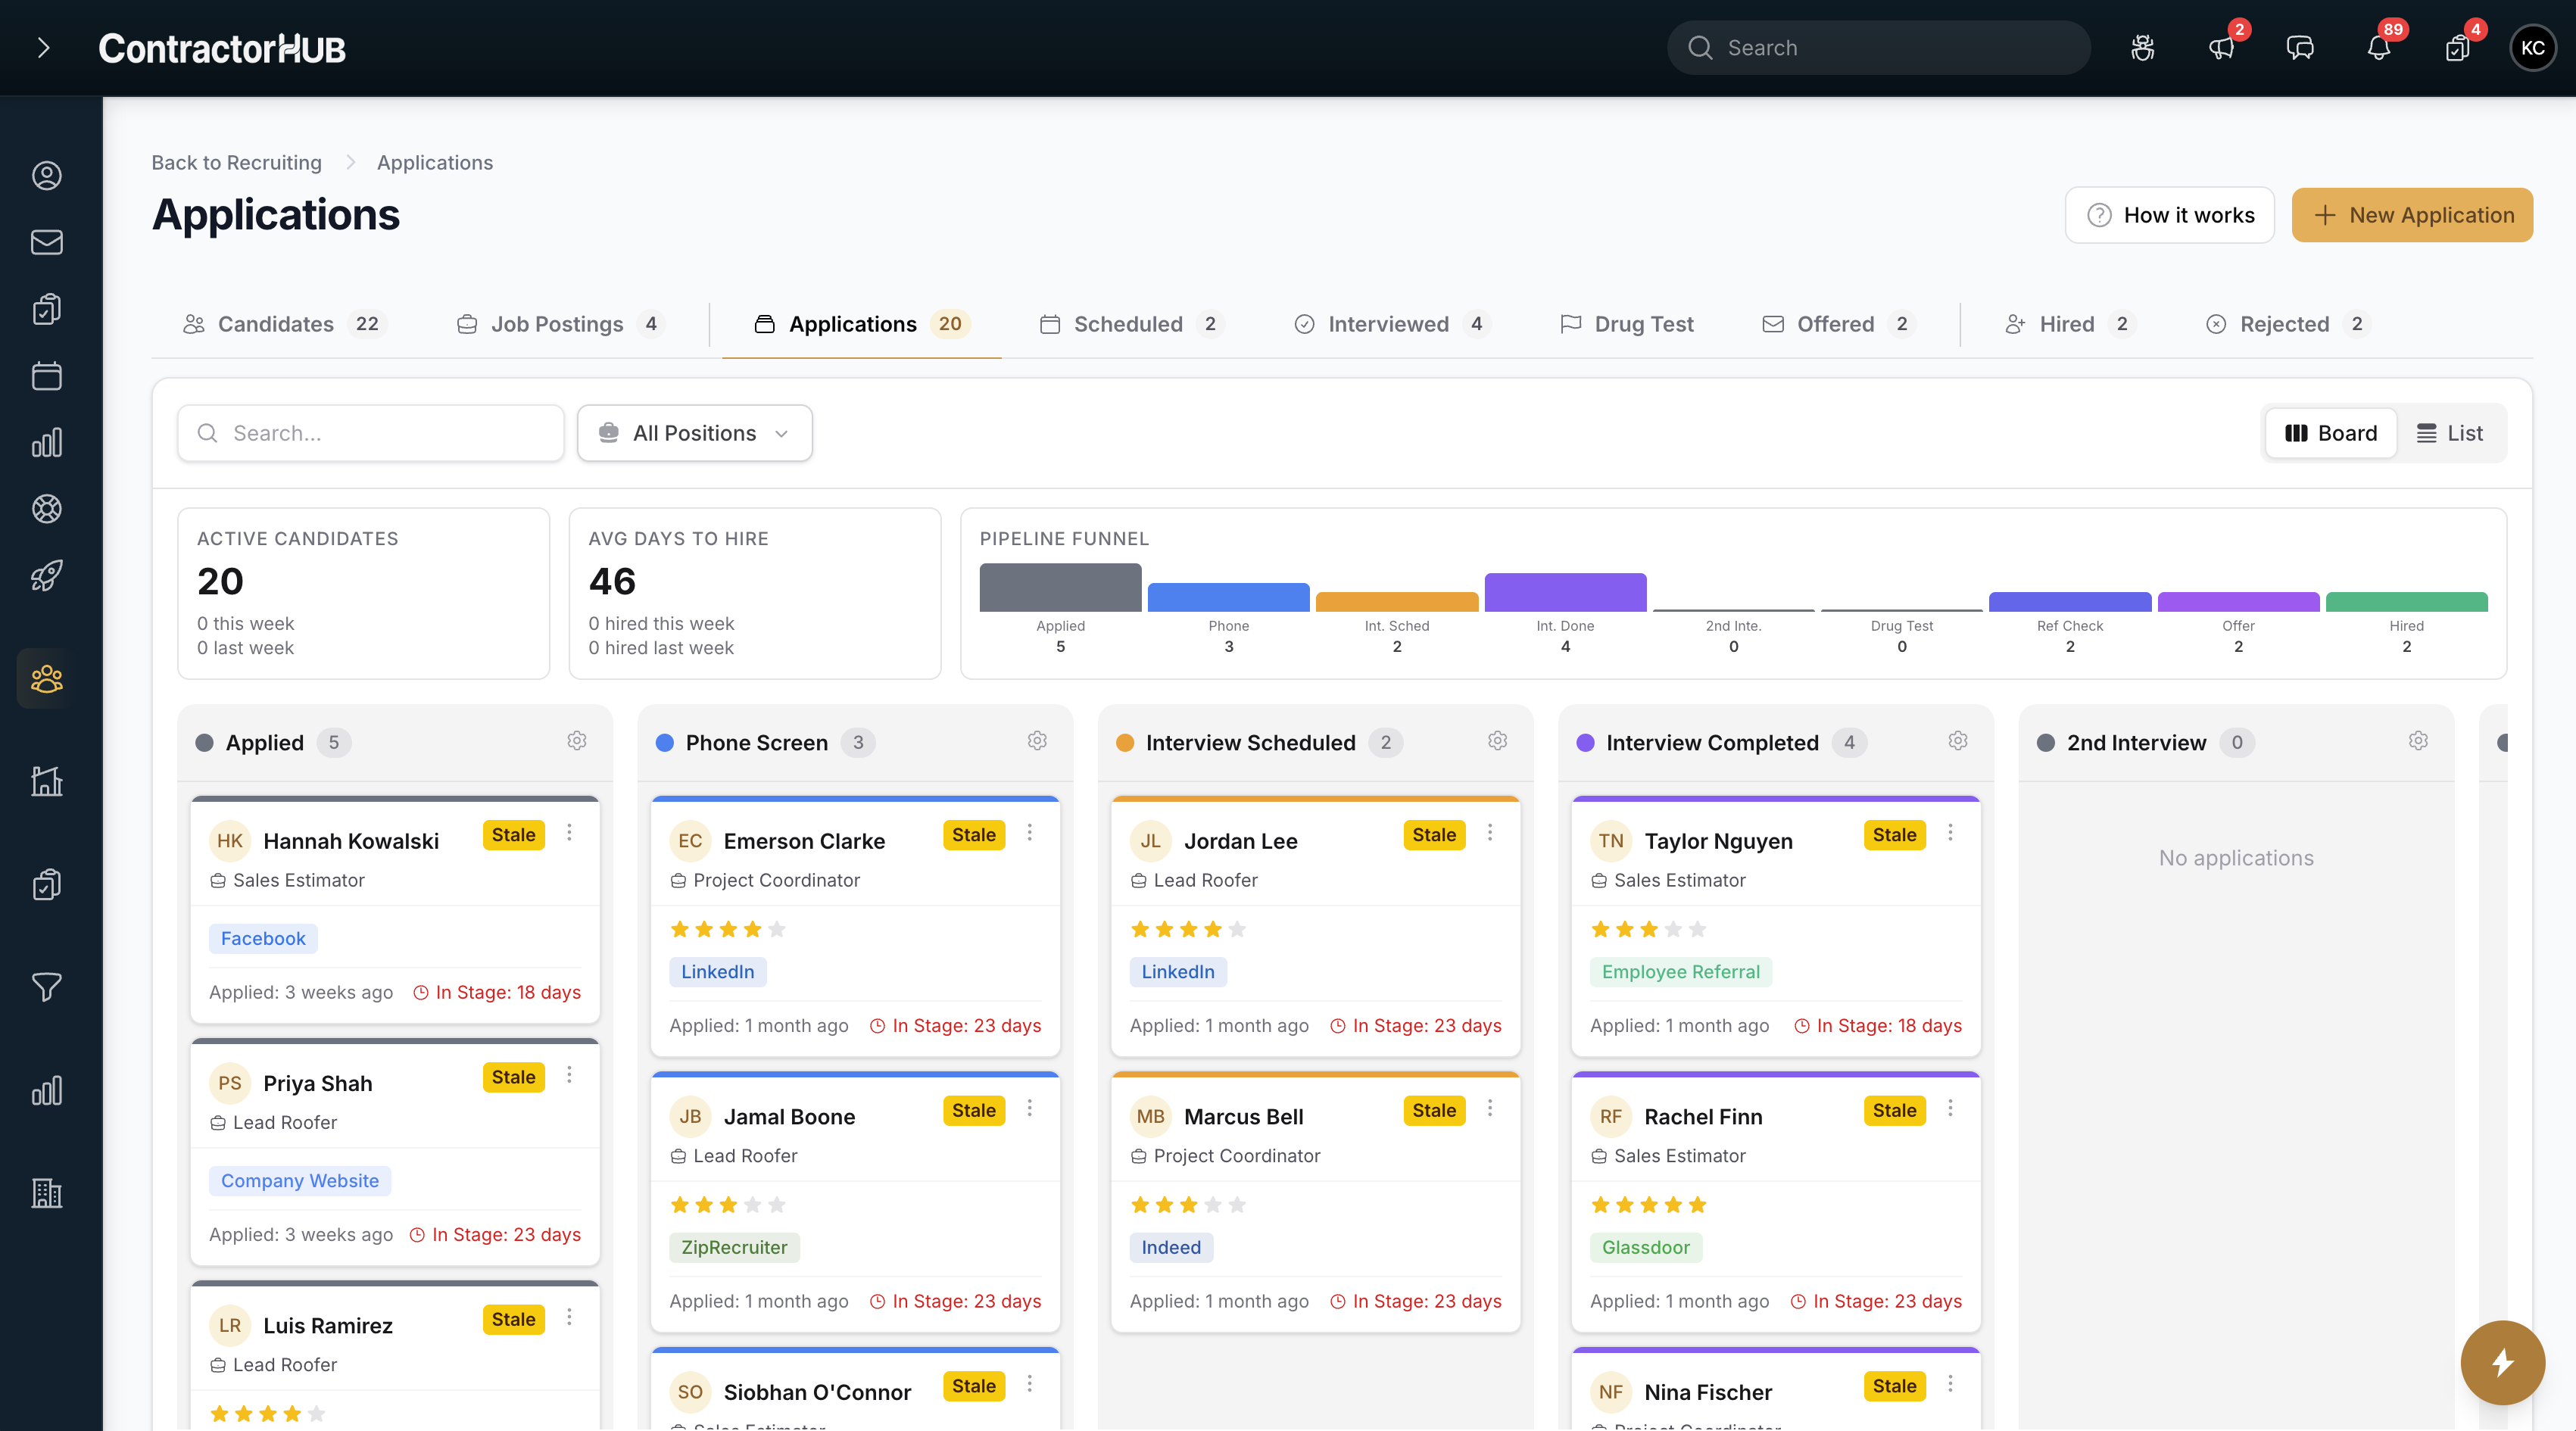Switch to the Scheduled tab

click(1131, 324)
